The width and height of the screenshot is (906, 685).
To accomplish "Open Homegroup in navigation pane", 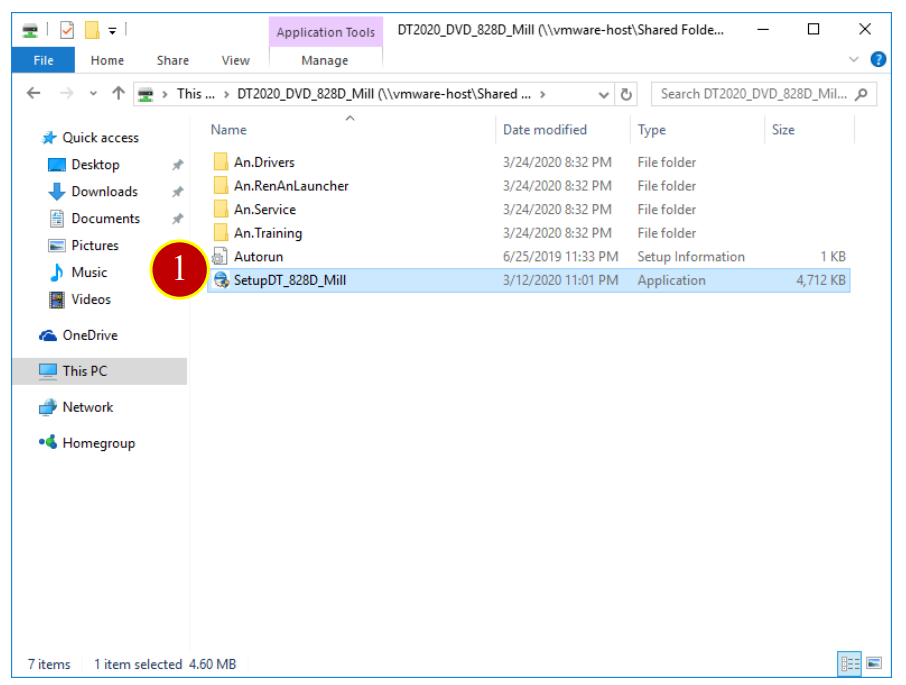I will click(99, 443).
